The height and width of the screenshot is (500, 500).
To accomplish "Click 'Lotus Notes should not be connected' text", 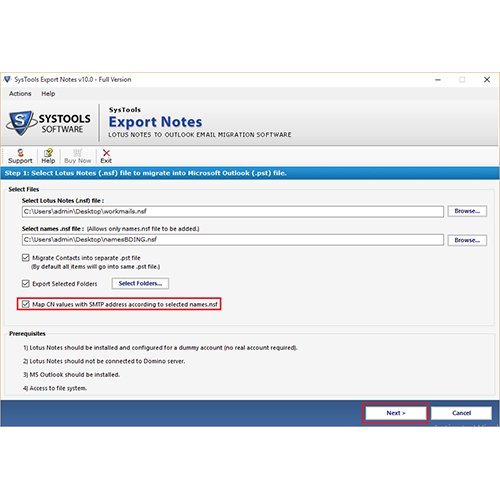I will point(104,361).
